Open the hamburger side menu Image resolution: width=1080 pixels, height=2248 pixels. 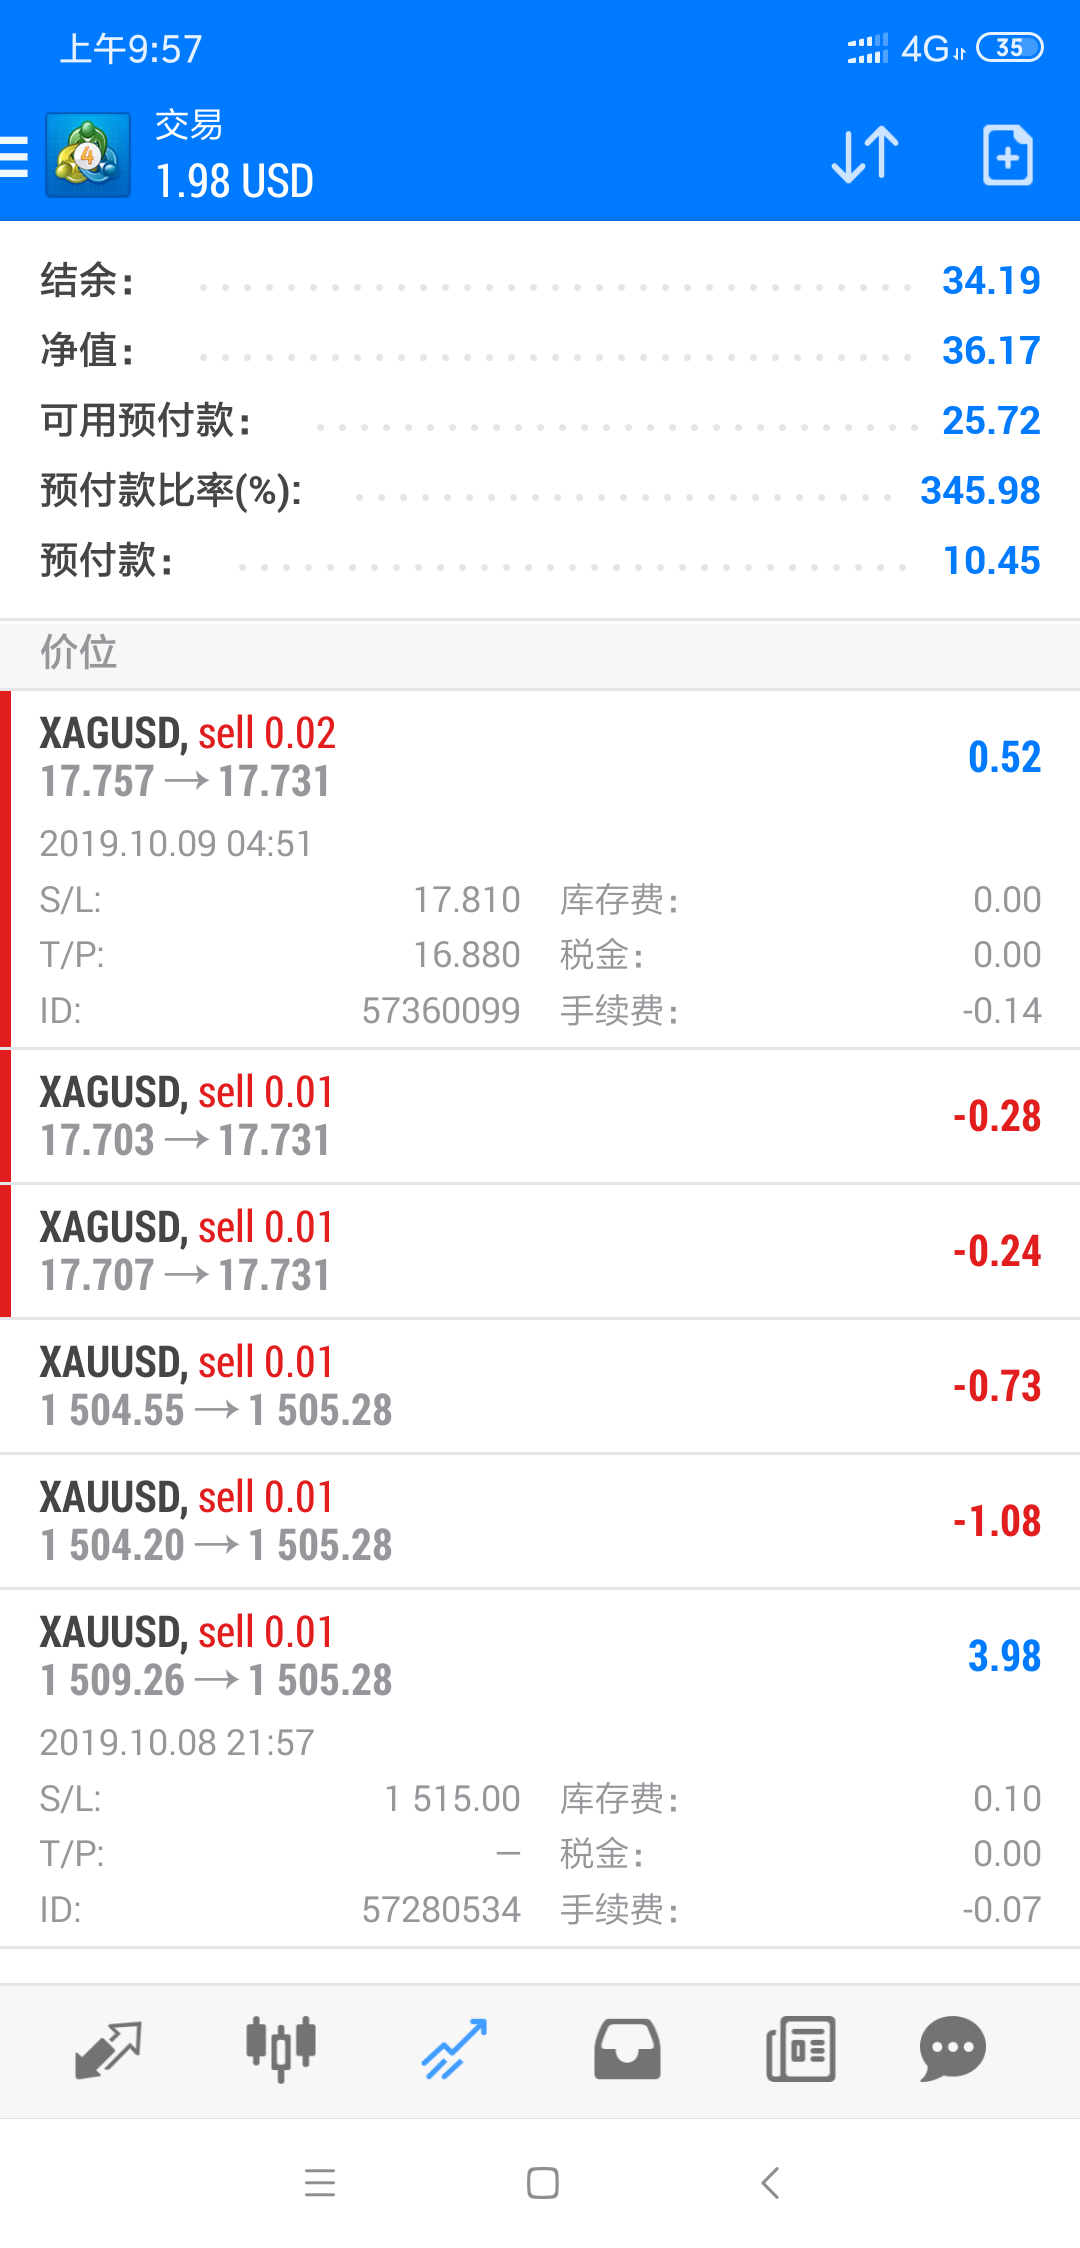tap(14, 157)
